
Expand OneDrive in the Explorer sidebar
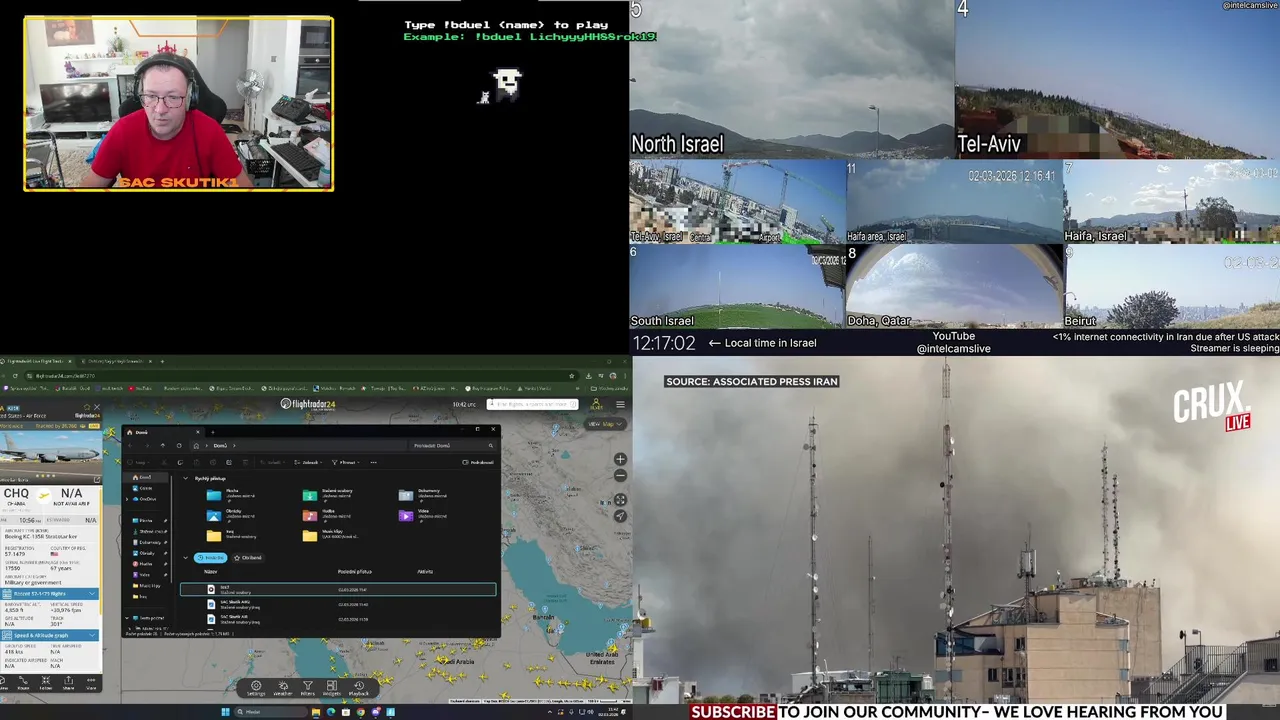point(127,499)
